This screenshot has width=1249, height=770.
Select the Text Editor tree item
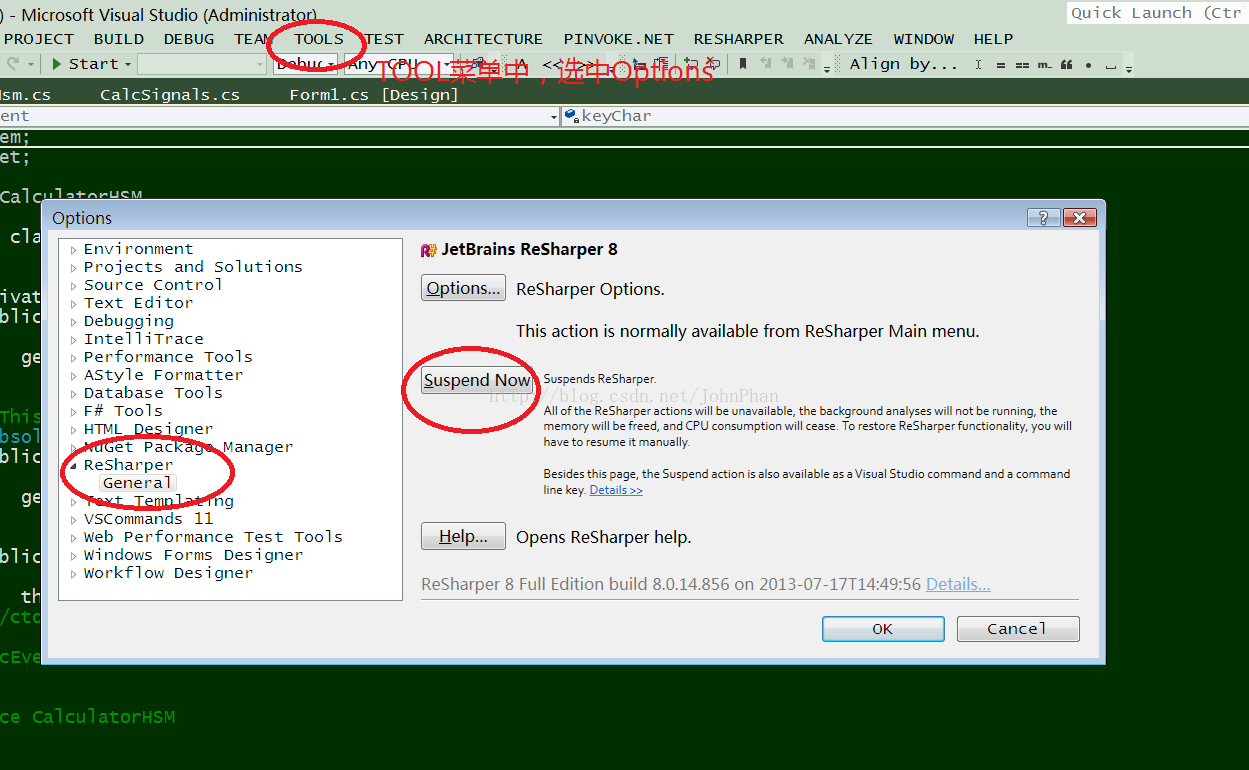[138, 303]
